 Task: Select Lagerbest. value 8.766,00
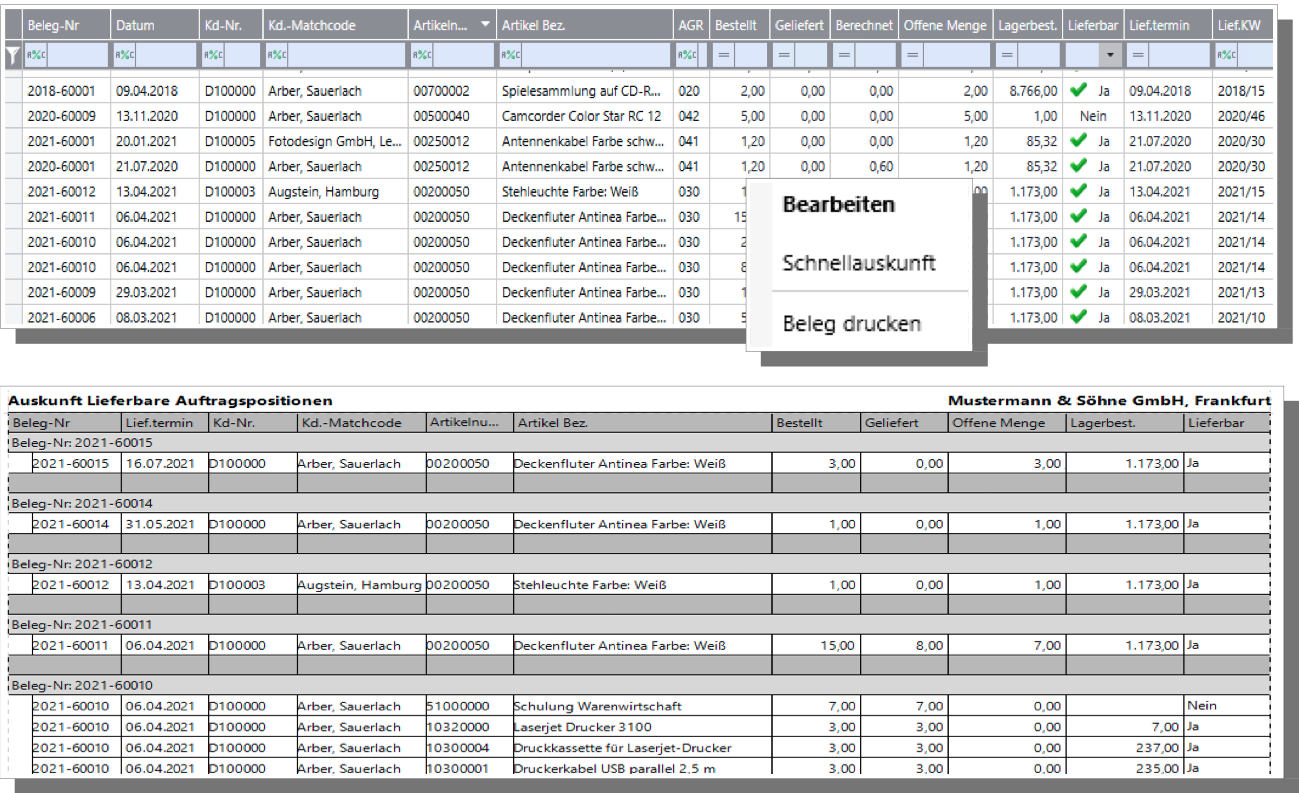point(1033,91)
